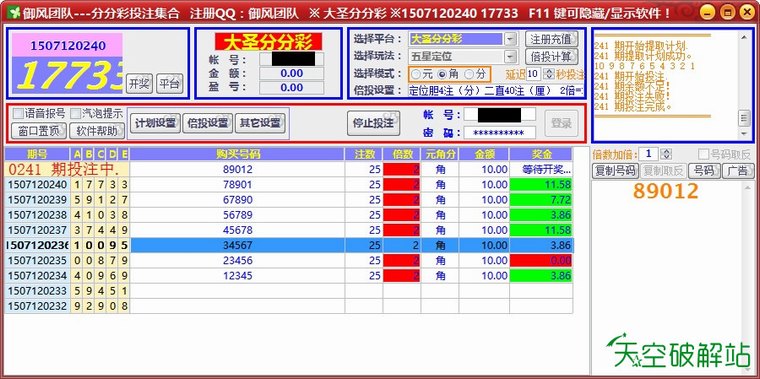Increase the 倍数加倍 stepper value
The width and height of the screenshot is (760, 379).
(666, 152)
